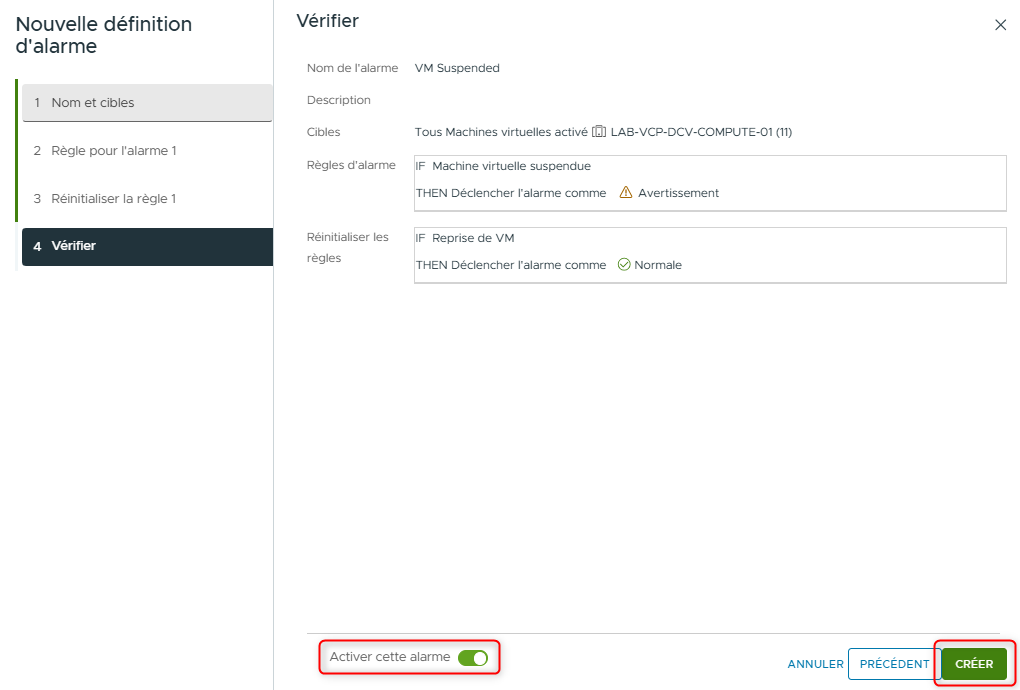Click the ANNULER link

(814, 663)
